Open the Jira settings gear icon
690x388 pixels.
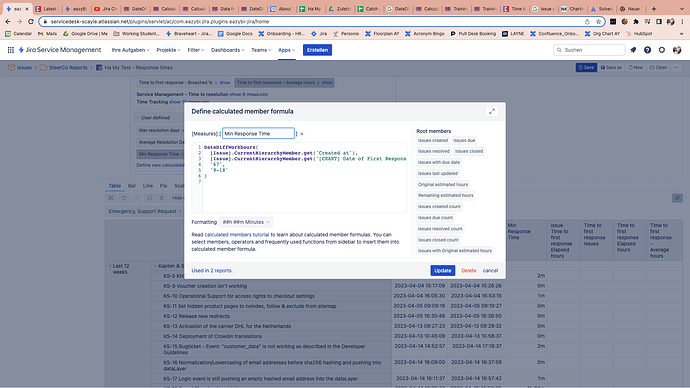[662, 50]
